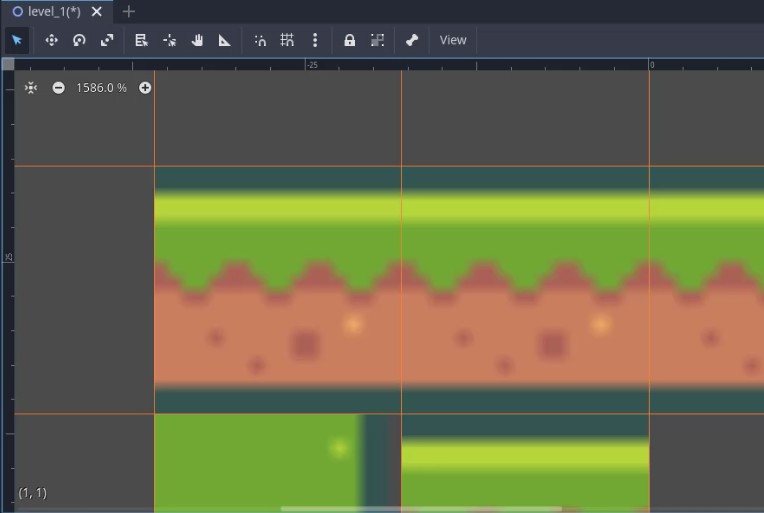764x513 pixels.
Task: Toggle smart snapping
Action: [x=260, y=40]
